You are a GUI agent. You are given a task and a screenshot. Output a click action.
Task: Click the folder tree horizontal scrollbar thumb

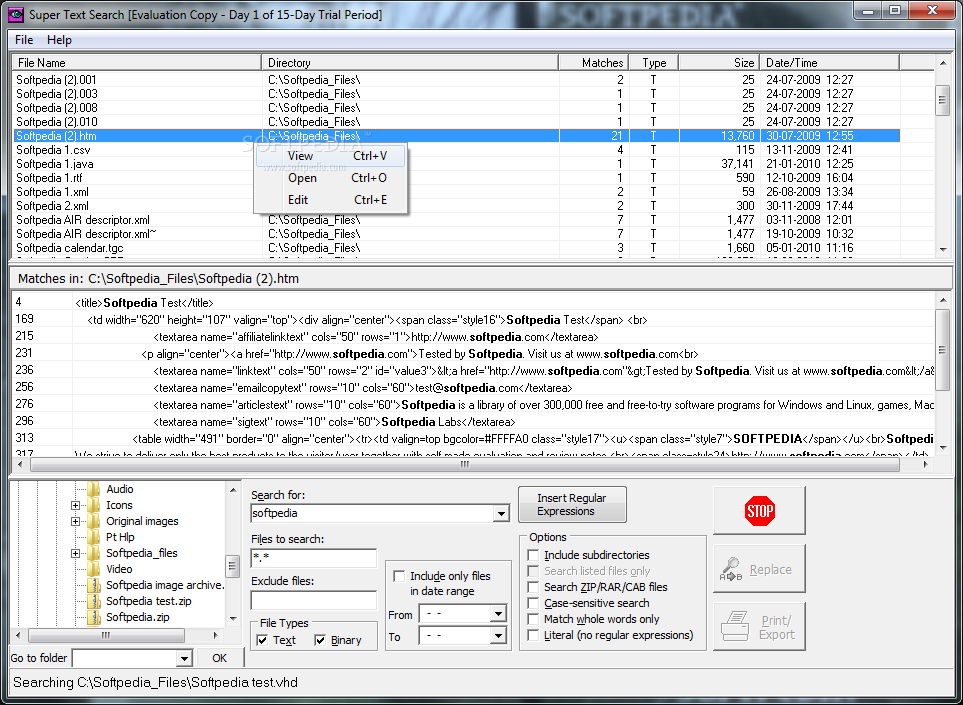106,636
